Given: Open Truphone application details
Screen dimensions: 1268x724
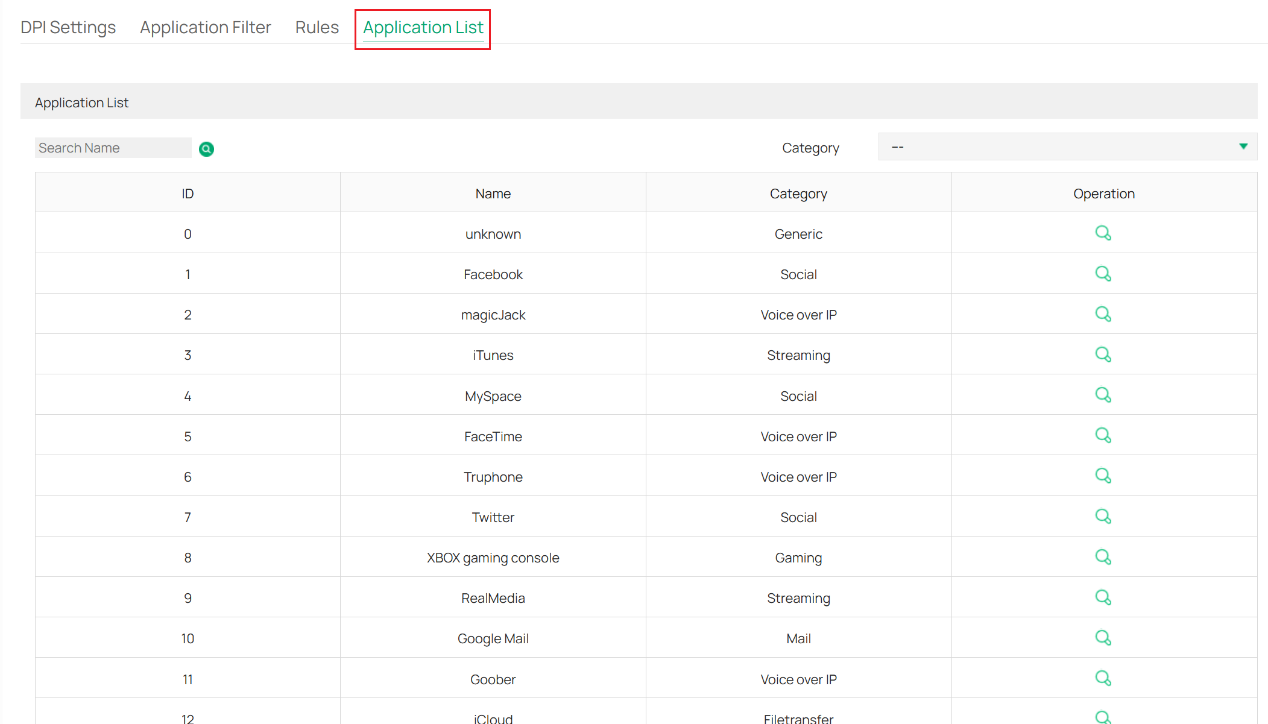Looking at the screenshot, I should (x=1103, y=475).
